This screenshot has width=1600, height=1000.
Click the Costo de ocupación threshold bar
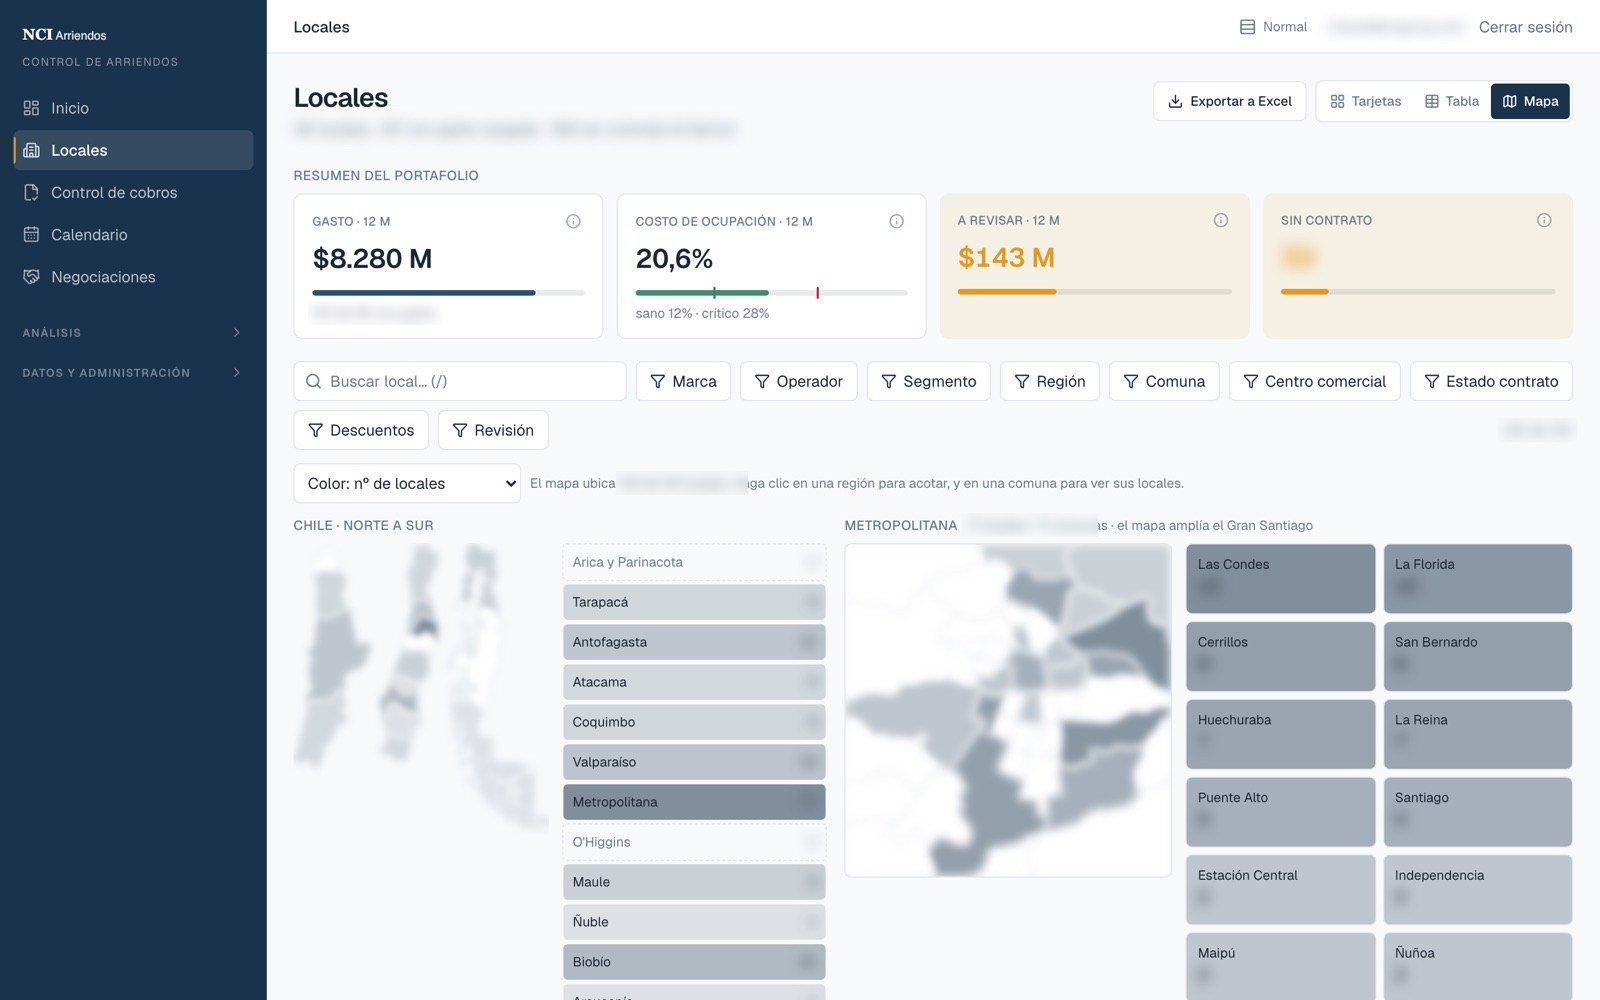(x=771, y=293)
